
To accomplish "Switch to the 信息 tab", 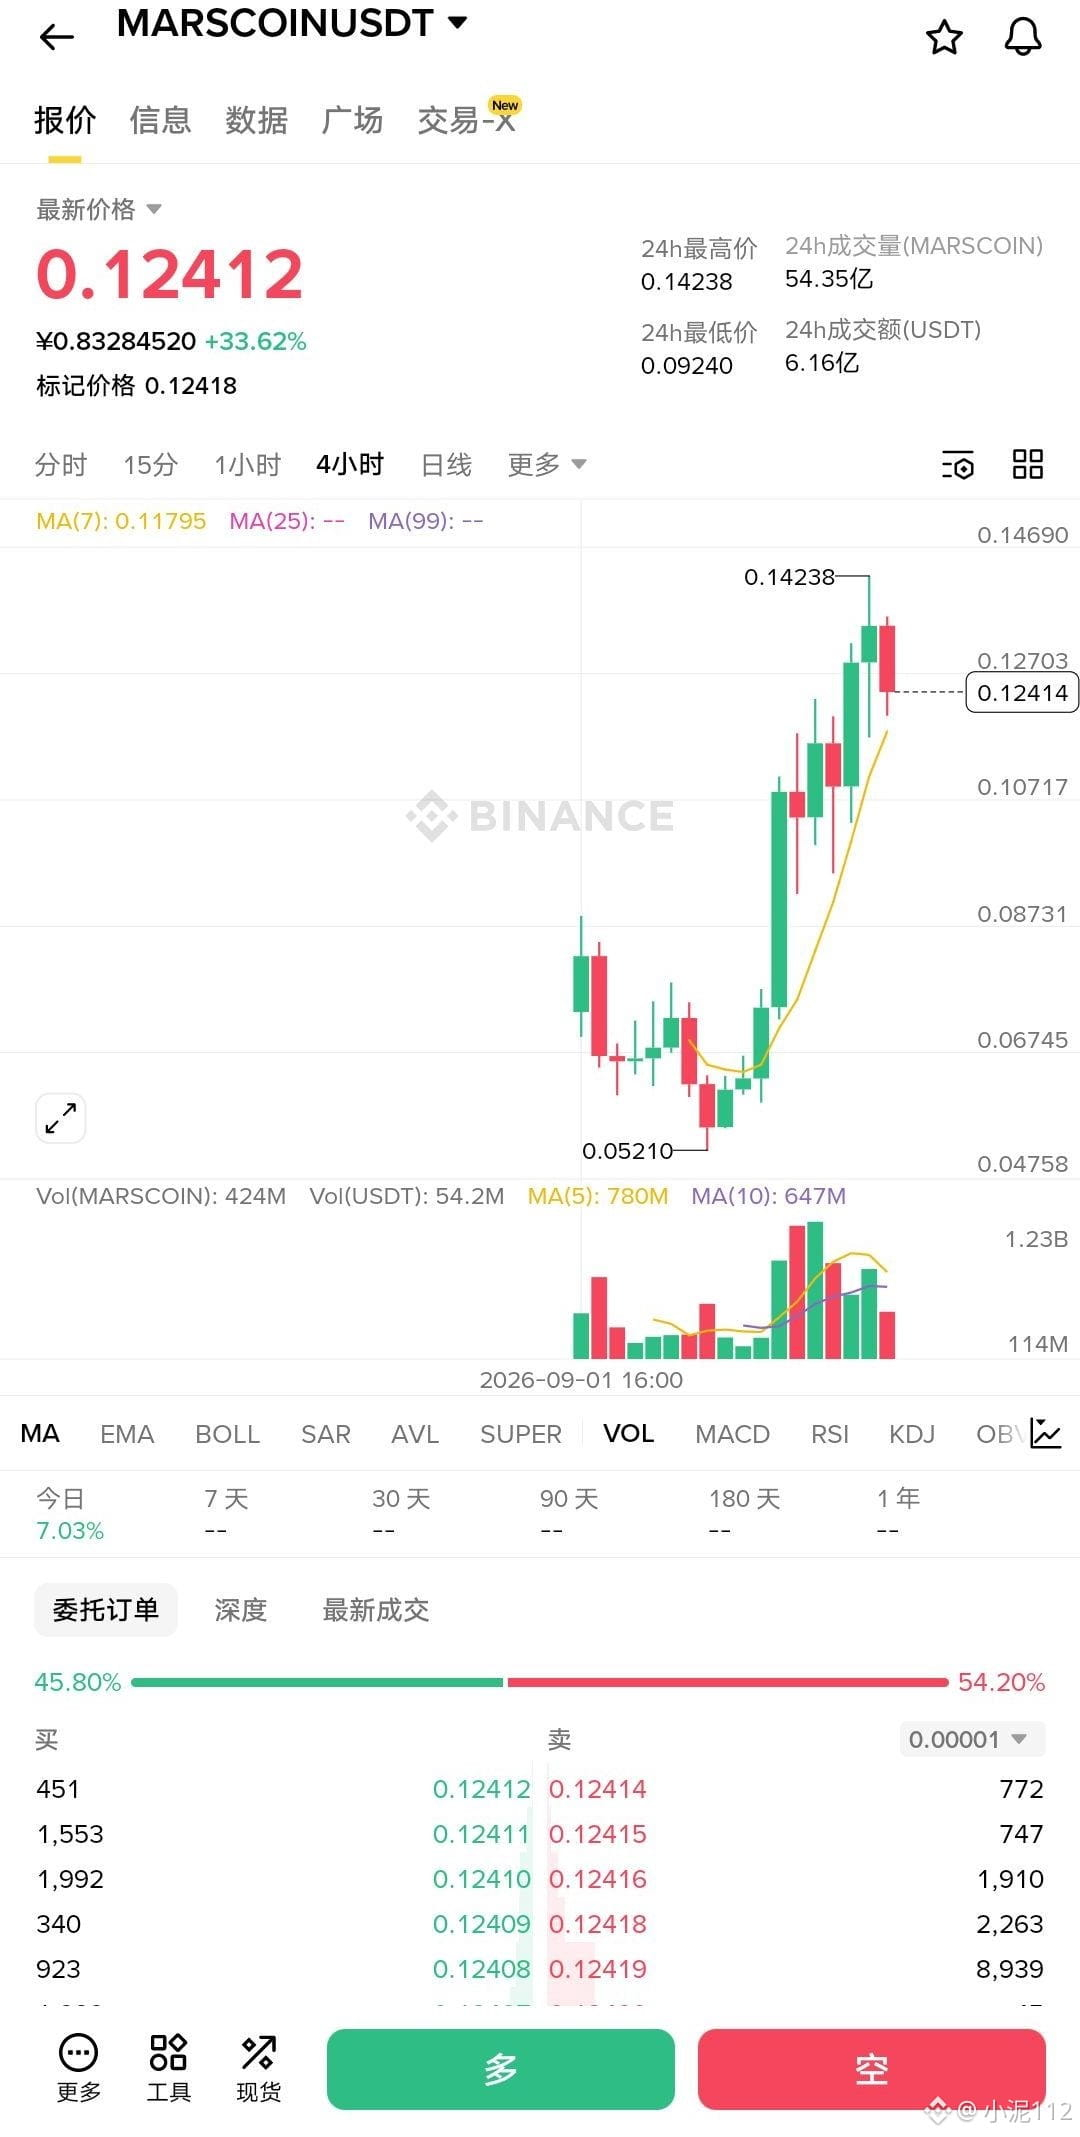I will click(160, 120).
